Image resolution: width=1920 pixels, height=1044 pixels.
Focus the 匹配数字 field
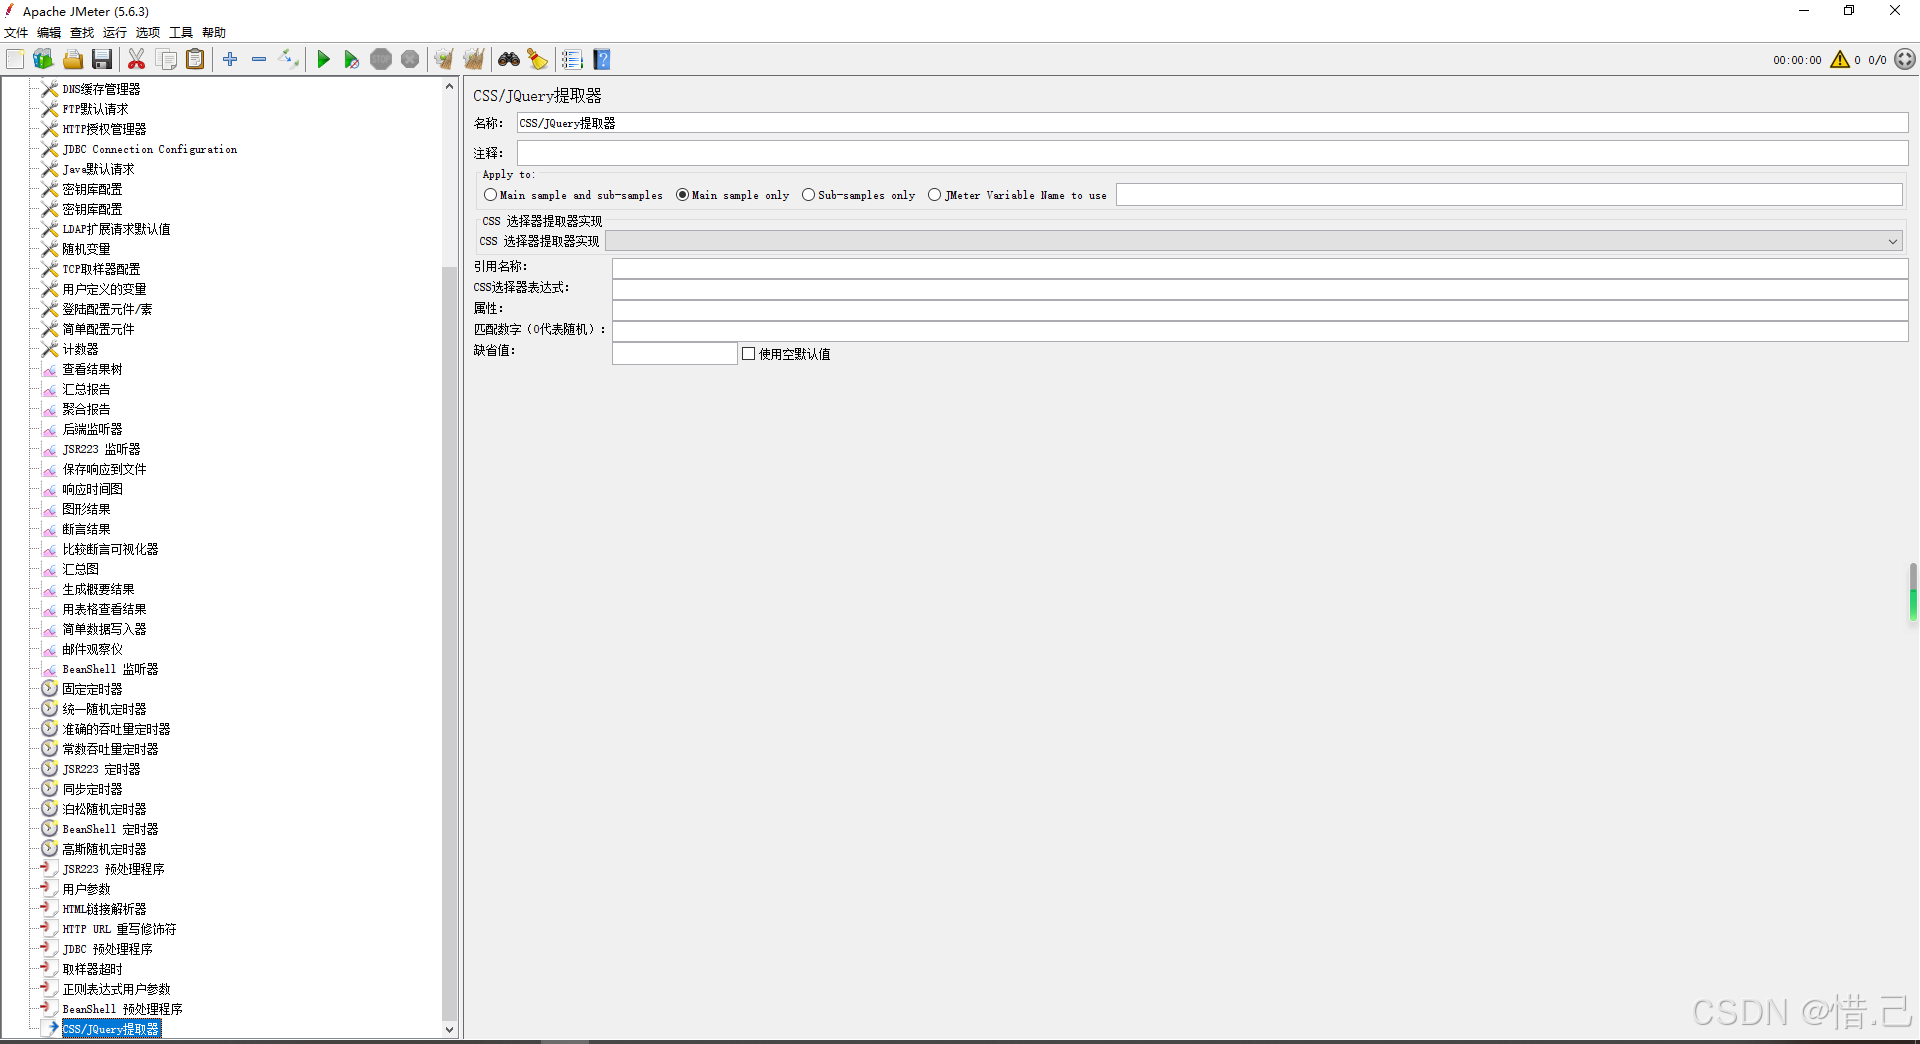pos(1260,330)
